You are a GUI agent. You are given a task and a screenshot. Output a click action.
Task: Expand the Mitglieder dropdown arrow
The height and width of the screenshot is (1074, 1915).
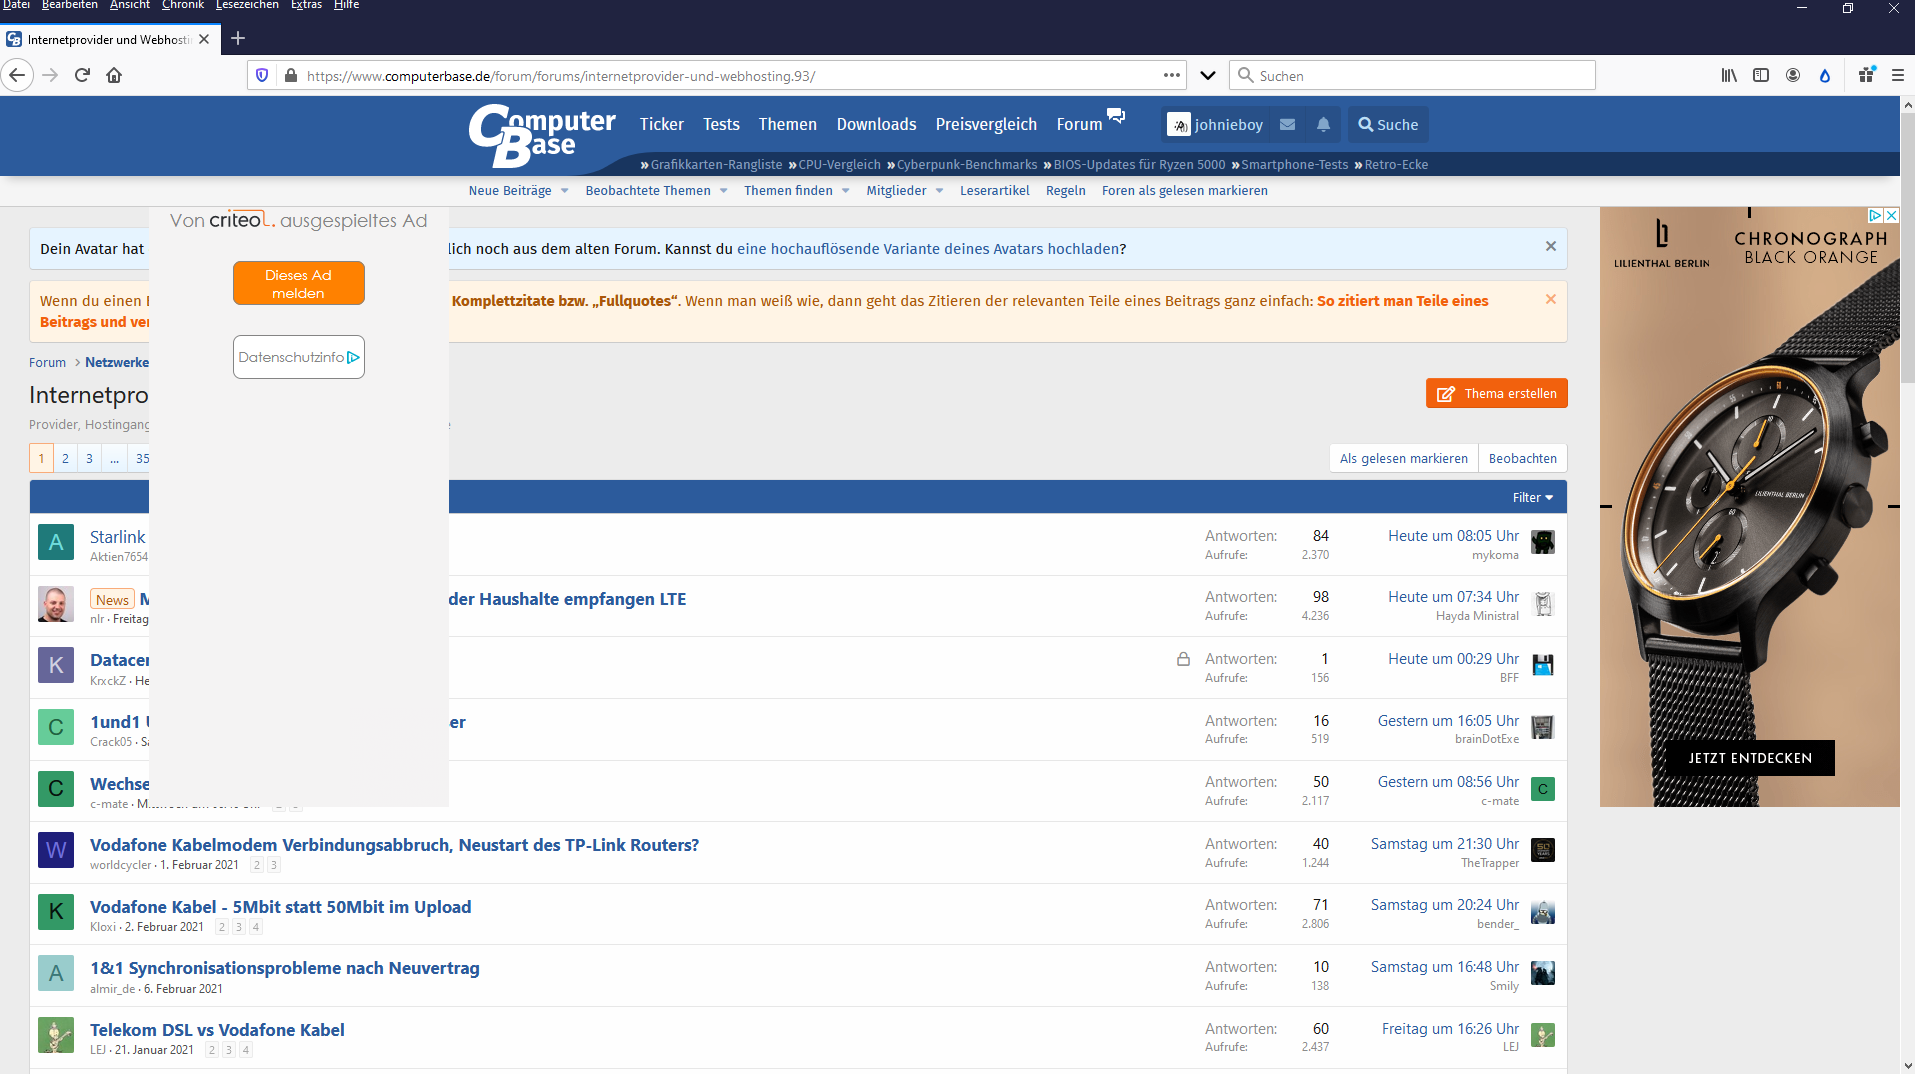(x=939, y=191)
